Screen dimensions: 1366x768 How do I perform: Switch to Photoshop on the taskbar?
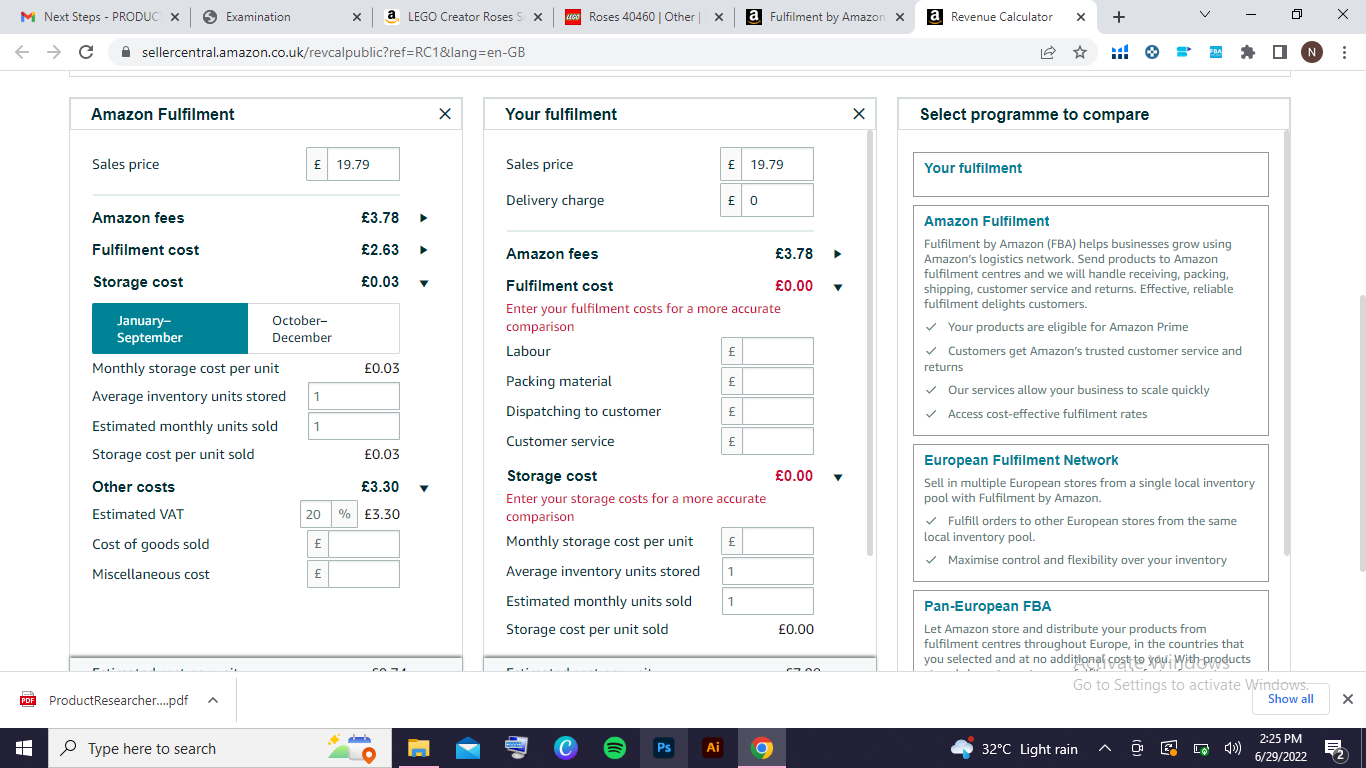coord(664,748)
